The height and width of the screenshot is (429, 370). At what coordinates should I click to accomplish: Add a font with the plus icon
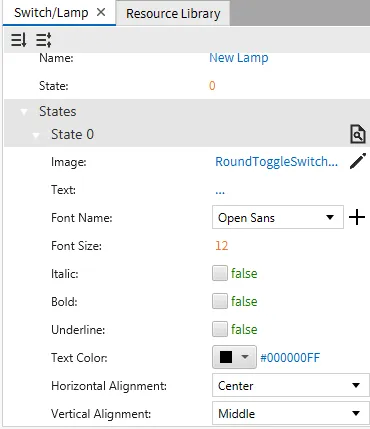pos(357,218)
